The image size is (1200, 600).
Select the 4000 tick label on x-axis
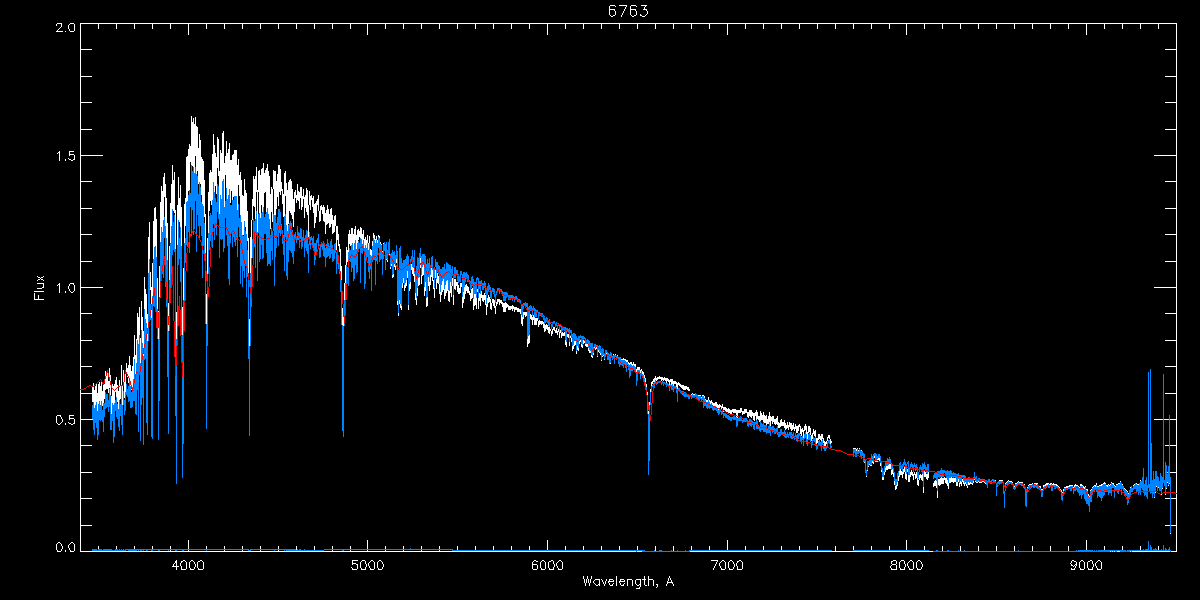188,564
